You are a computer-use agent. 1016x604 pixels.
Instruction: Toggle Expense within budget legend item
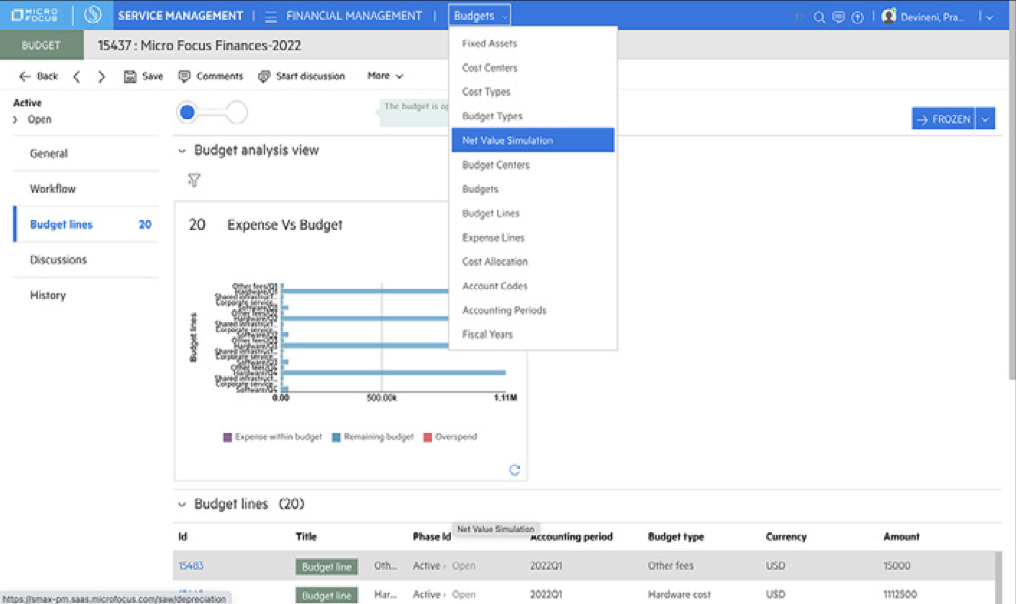272,437
